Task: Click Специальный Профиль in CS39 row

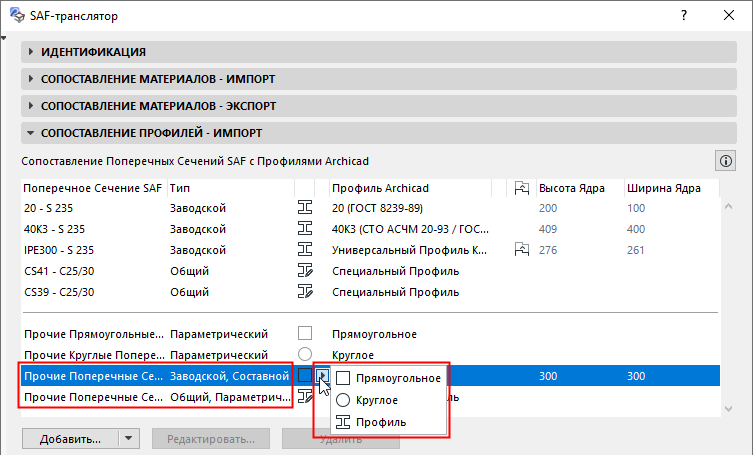Action: click(x=395, y=292)
